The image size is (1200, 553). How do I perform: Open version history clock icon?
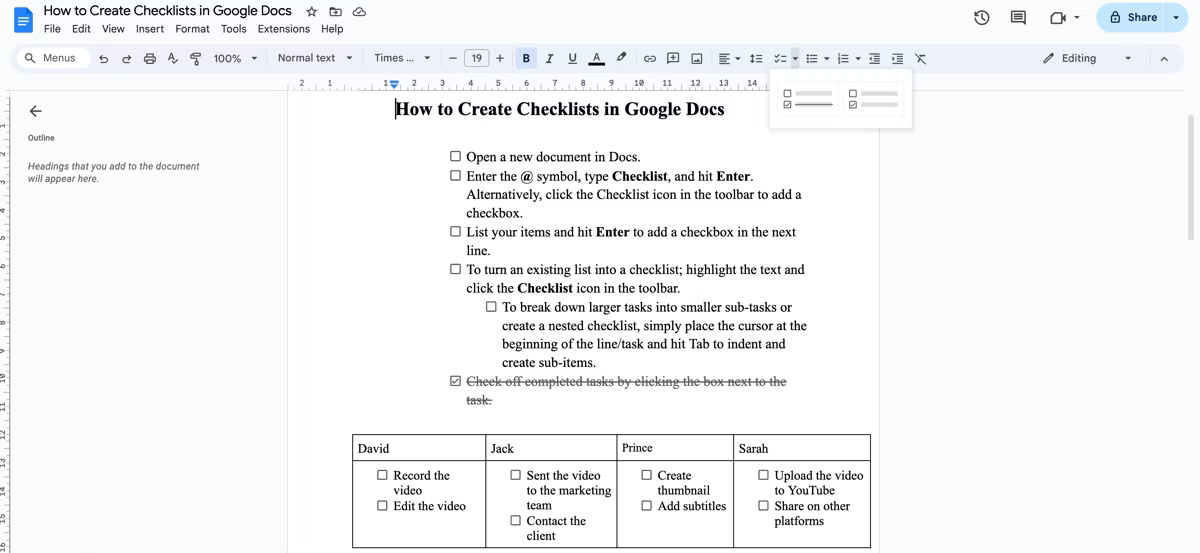tap(982, 17)
